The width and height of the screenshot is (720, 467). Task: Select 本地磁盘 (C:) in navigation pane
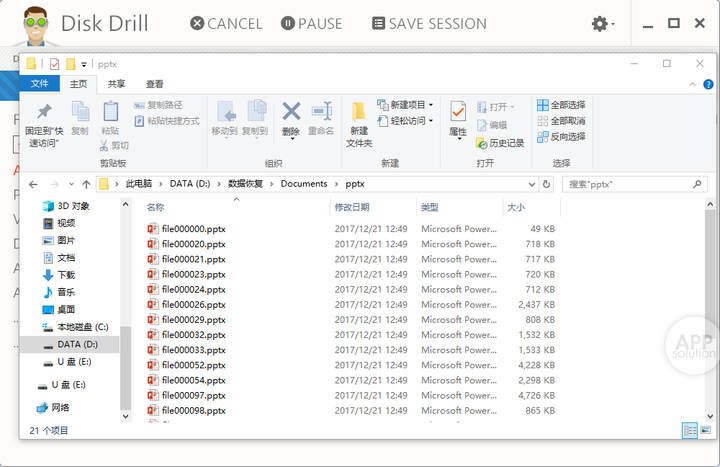75,327
